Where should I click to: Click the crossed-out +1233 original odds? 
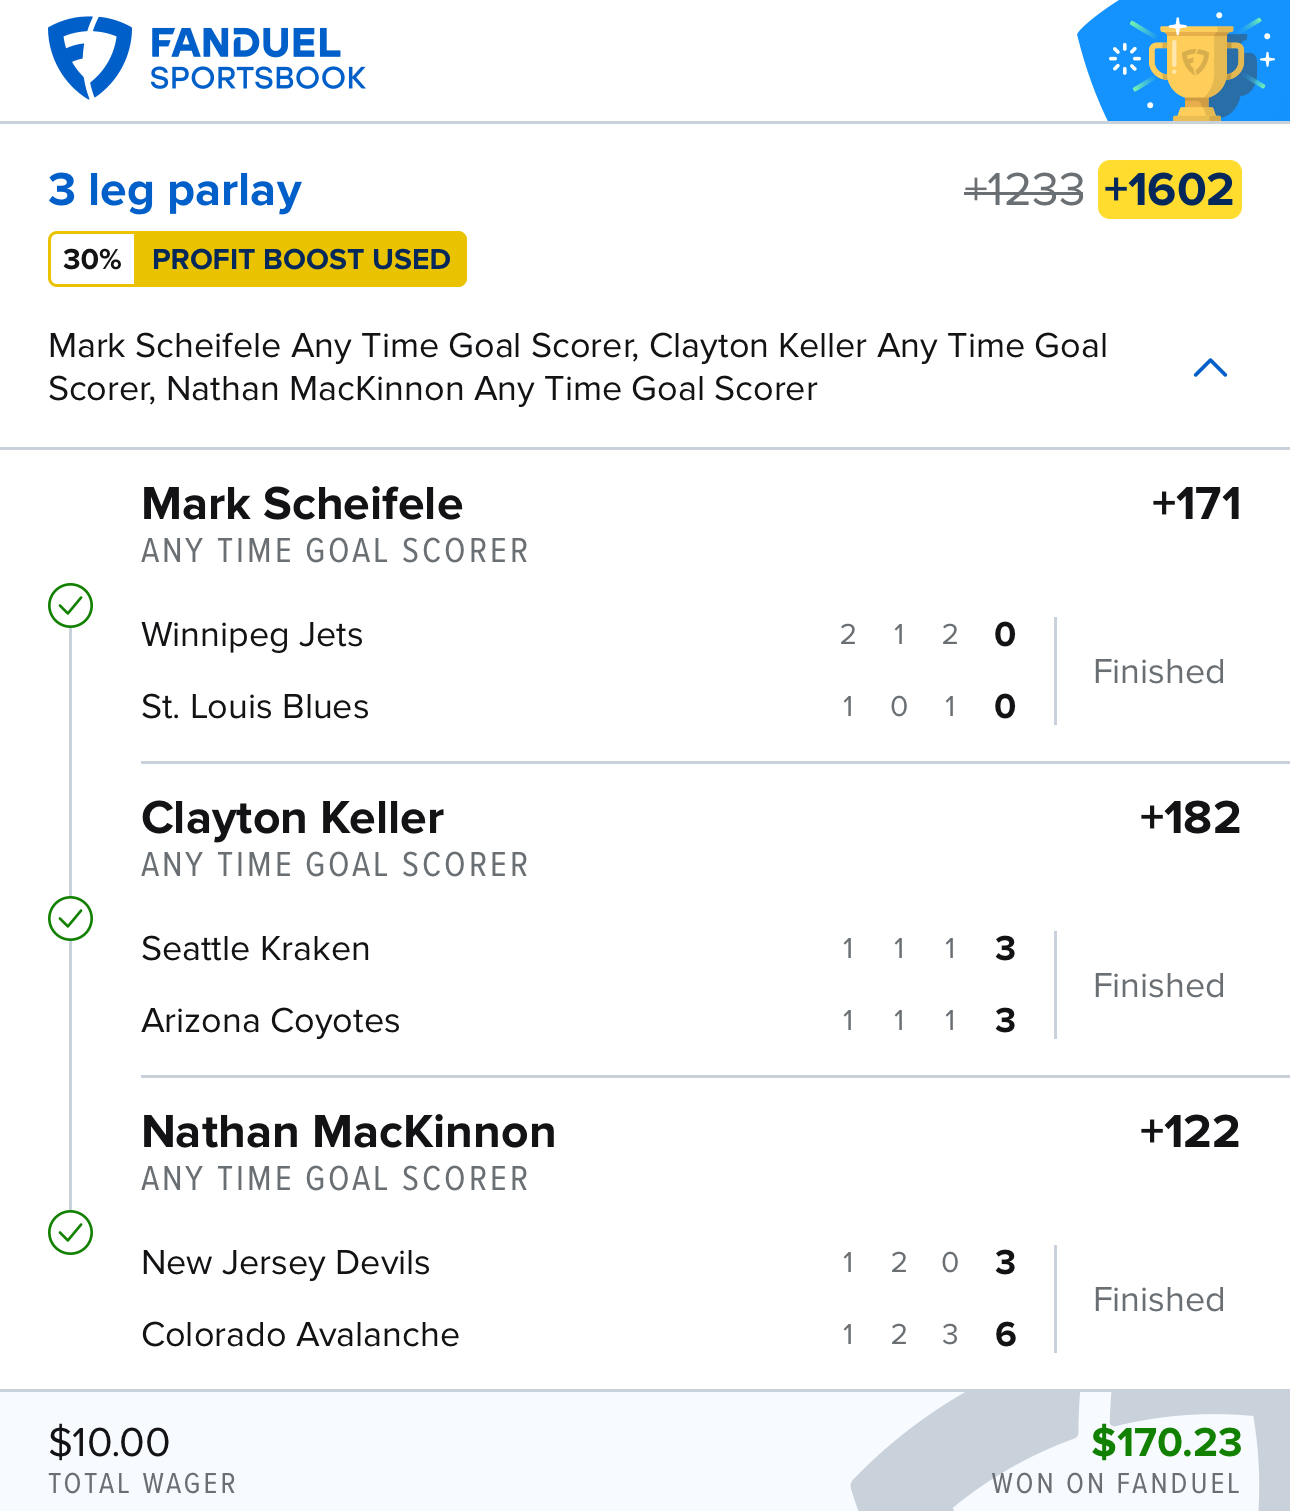pyautogui.click(x=1023, y=190)
